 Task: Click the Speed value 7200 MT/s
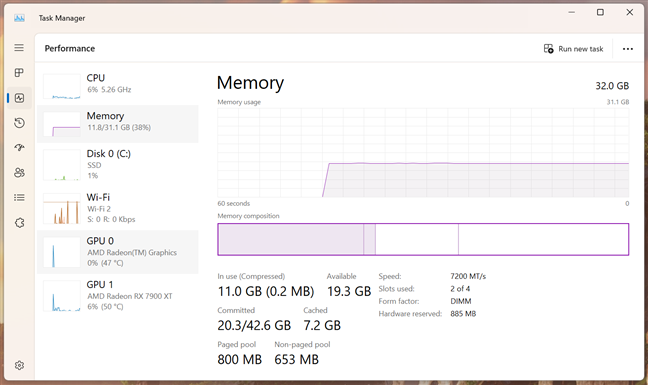tap(468, 276)
